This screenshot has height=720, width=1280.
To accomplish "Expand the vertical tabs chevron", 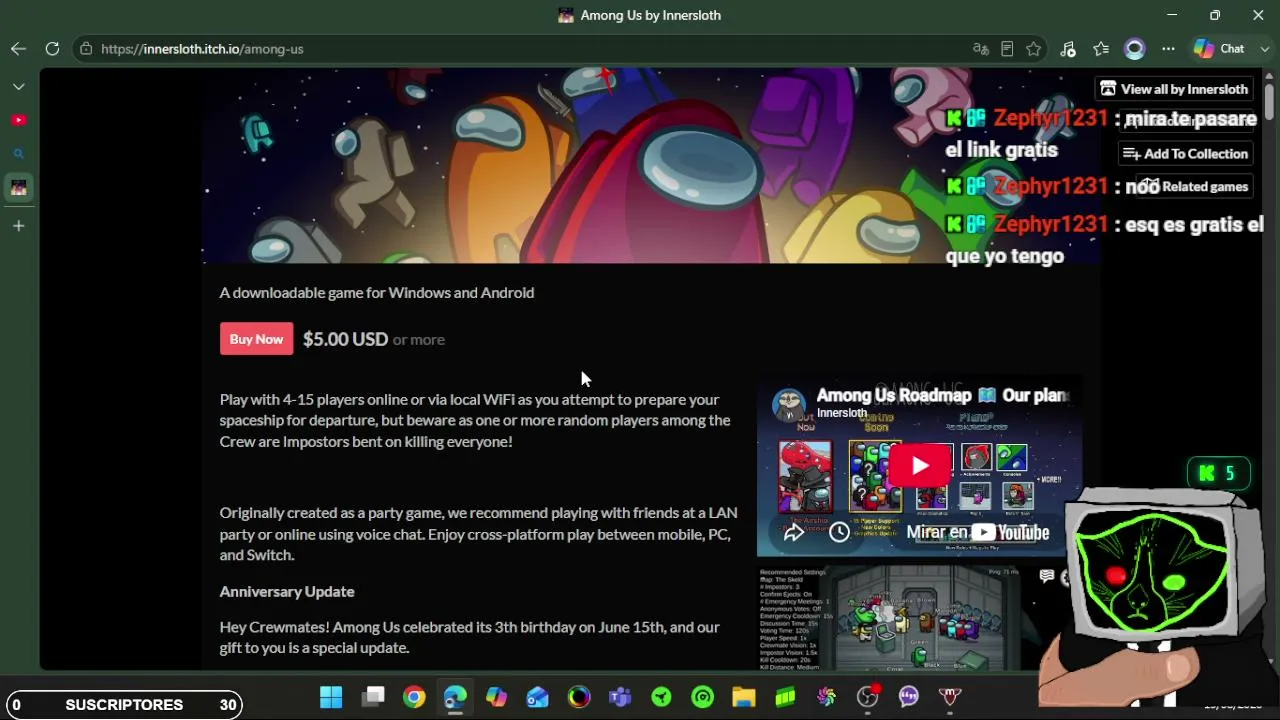I will point(19,87).
